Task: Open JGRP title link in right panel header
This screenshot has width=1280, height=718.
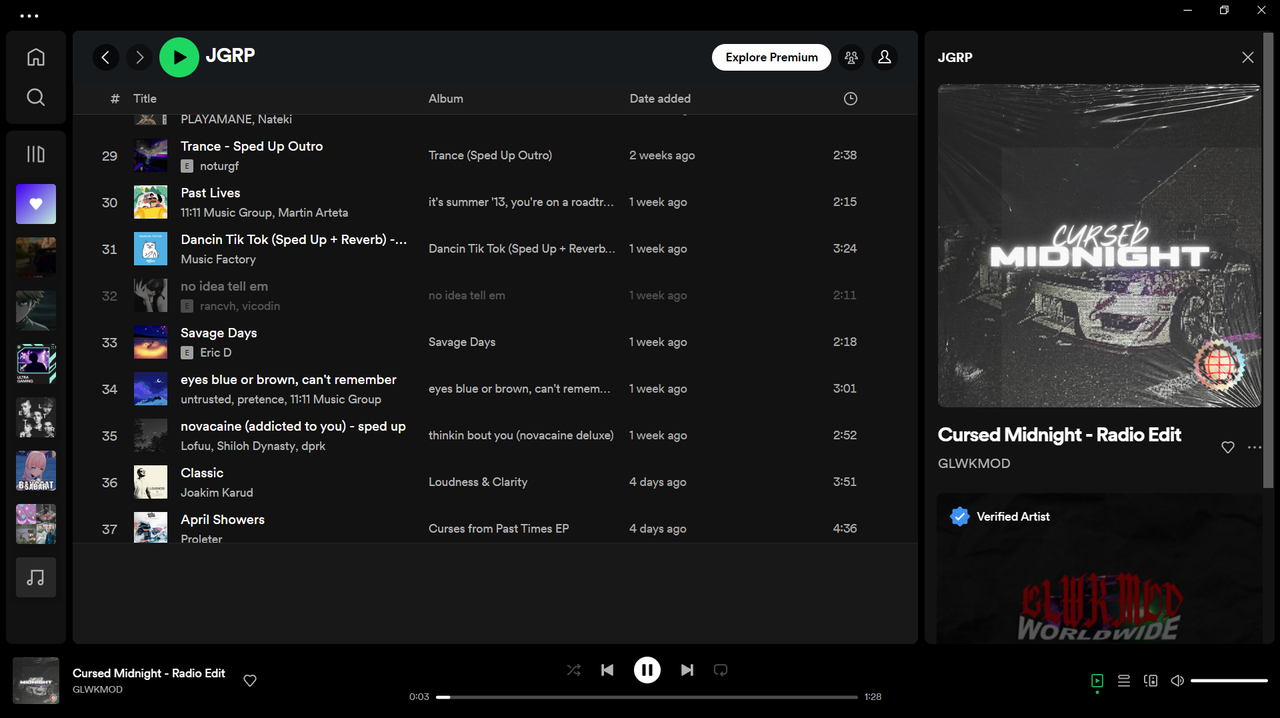Action: pos(955,58)
